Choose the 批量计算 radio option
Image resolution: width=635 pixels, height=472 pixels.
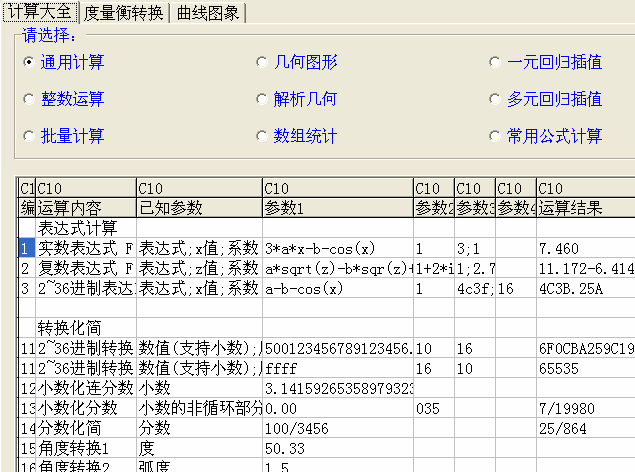pyautogui.click(x=29, y=136)
